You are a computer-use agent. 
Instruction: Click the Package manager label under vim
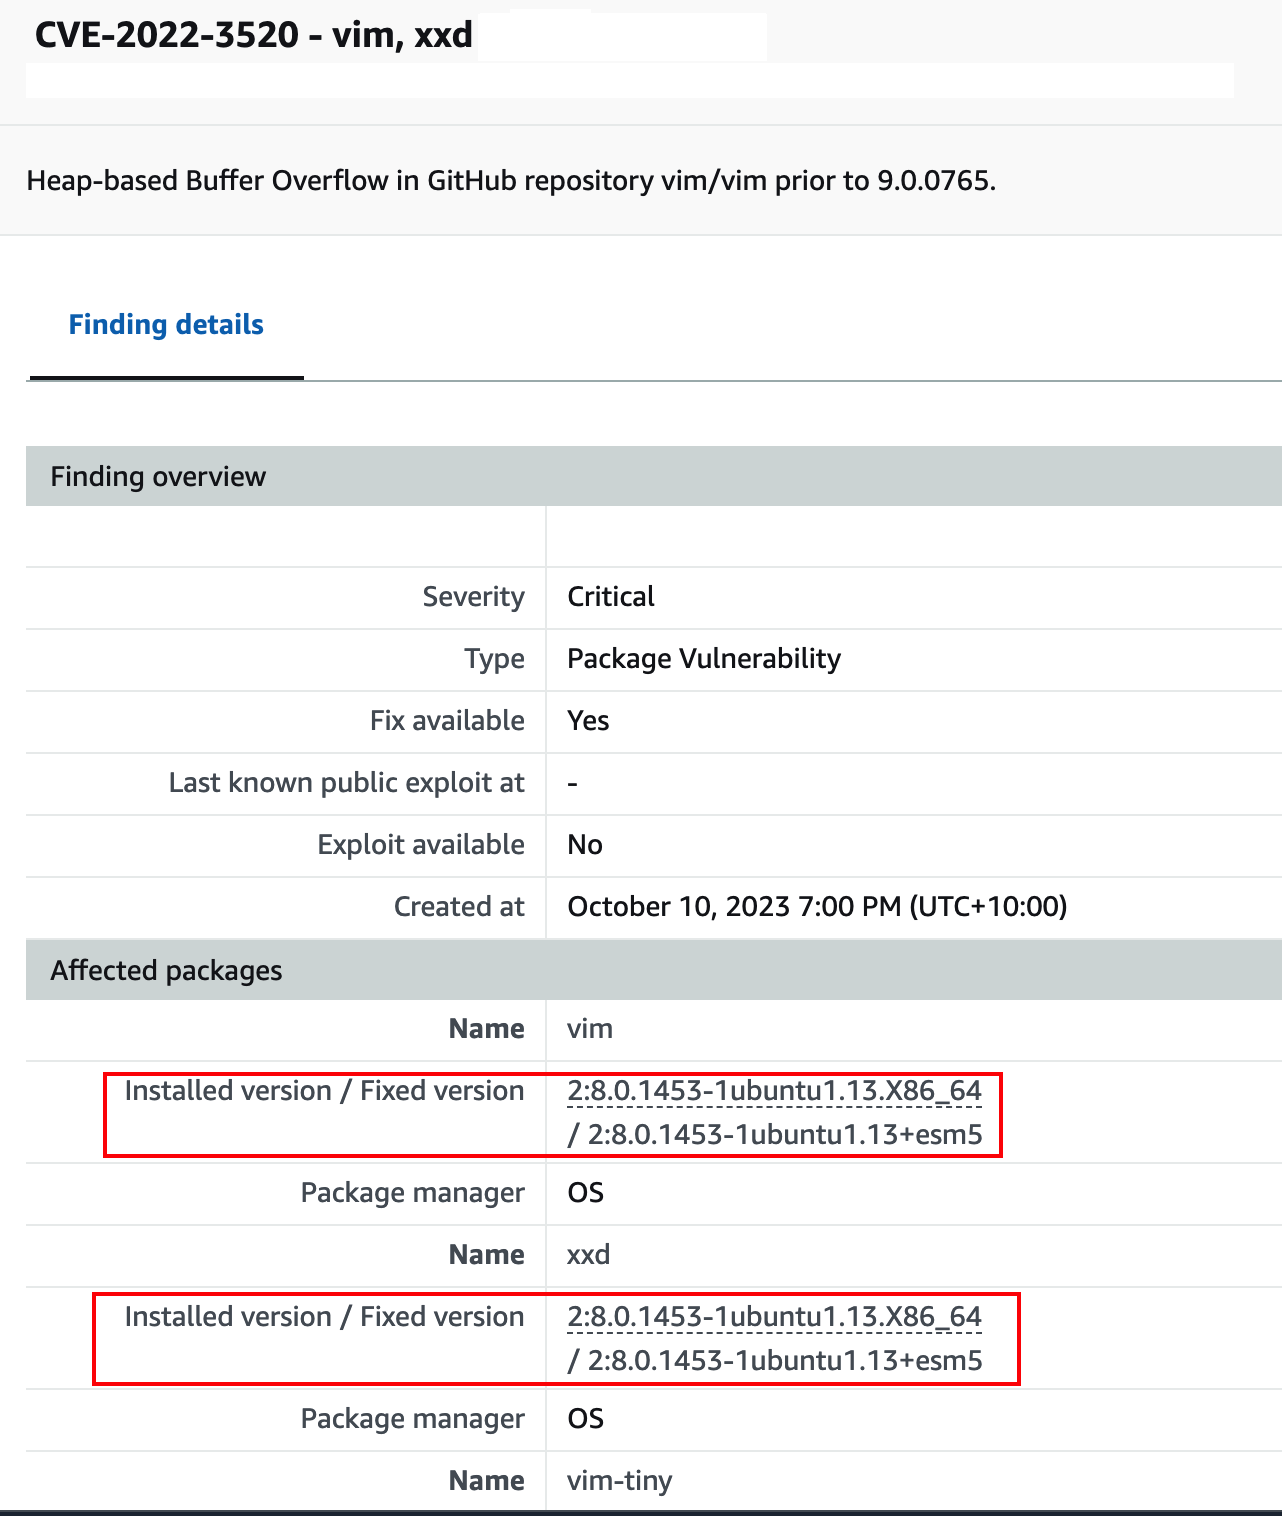(412, 1192)
